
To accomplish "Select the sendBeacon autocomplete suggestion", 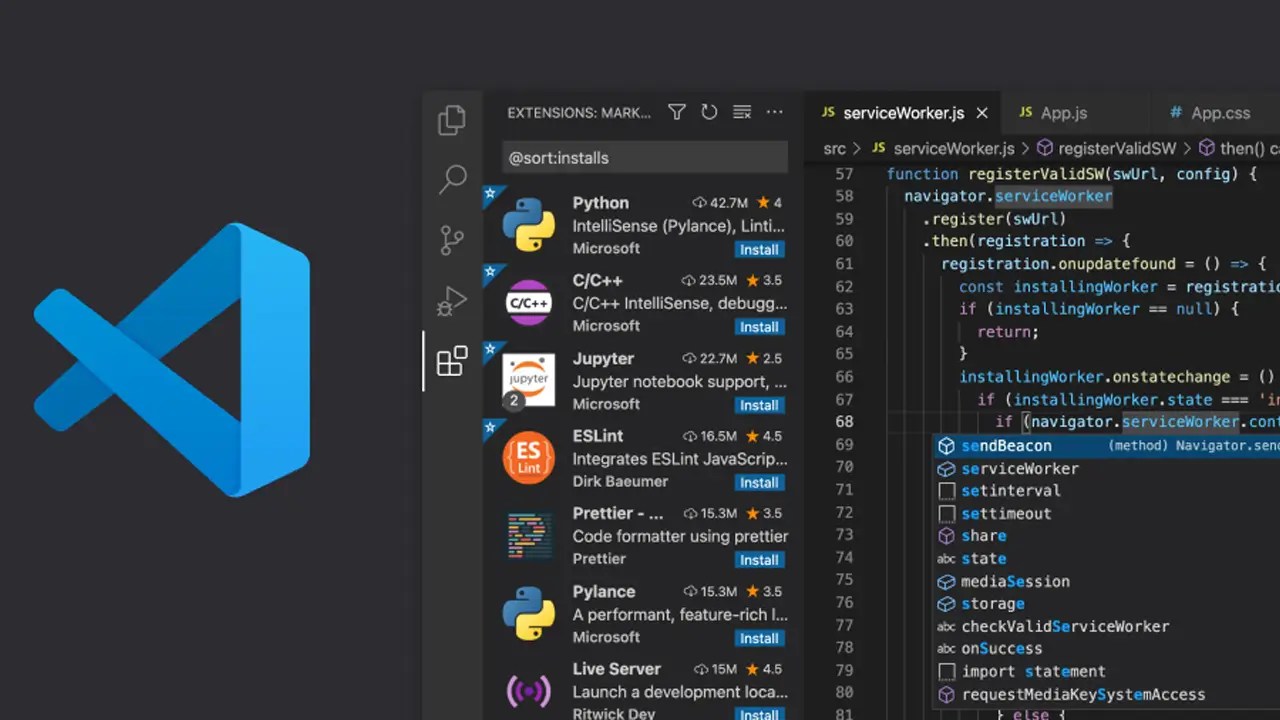I will (x=1006, y=446).
